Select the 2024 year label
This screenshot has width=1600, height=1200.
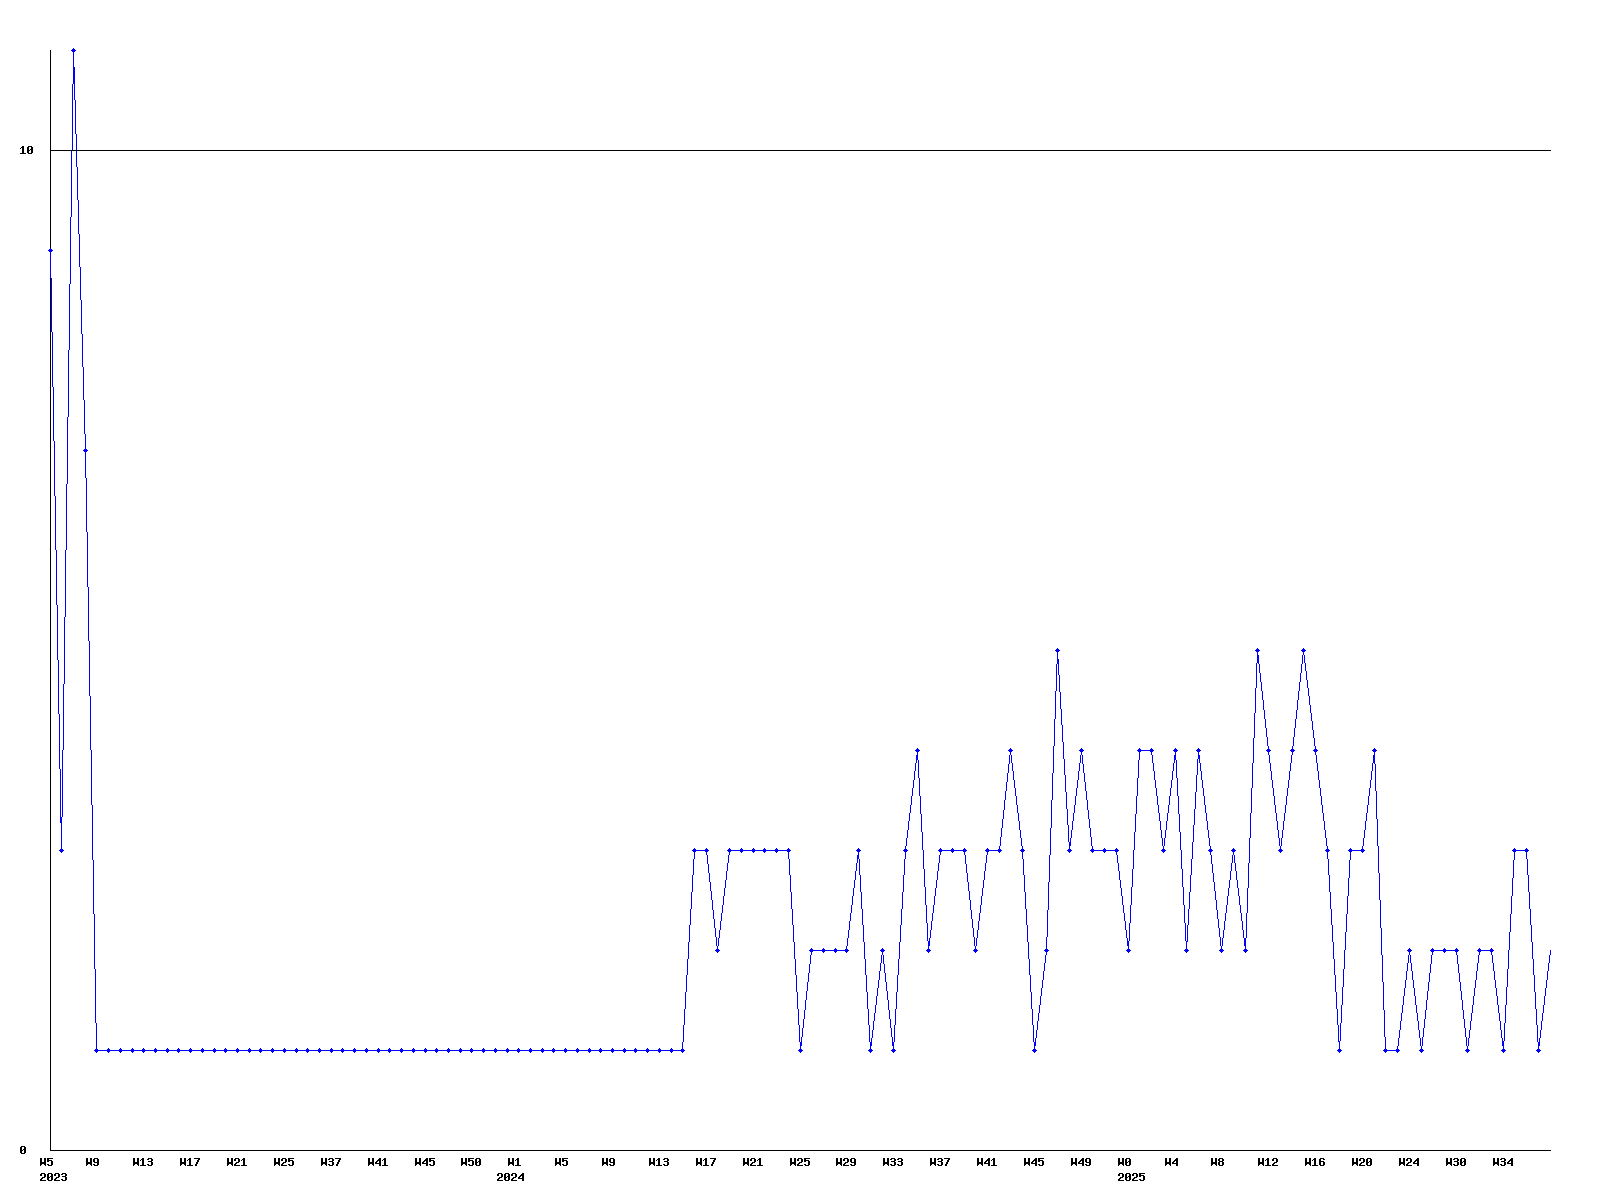click(x=510, y=1177)
